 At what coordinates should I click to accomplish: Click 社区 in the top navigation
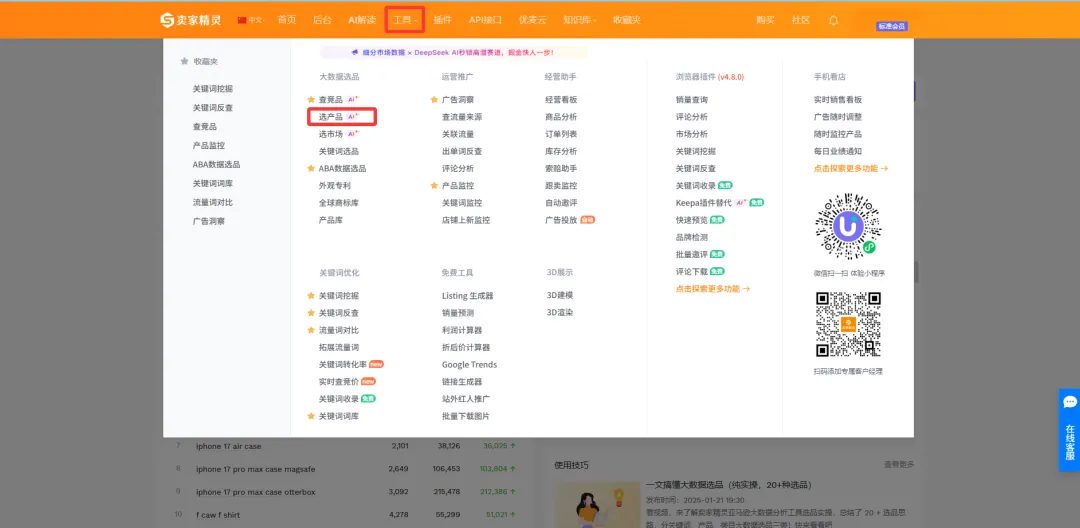(800, 20)
